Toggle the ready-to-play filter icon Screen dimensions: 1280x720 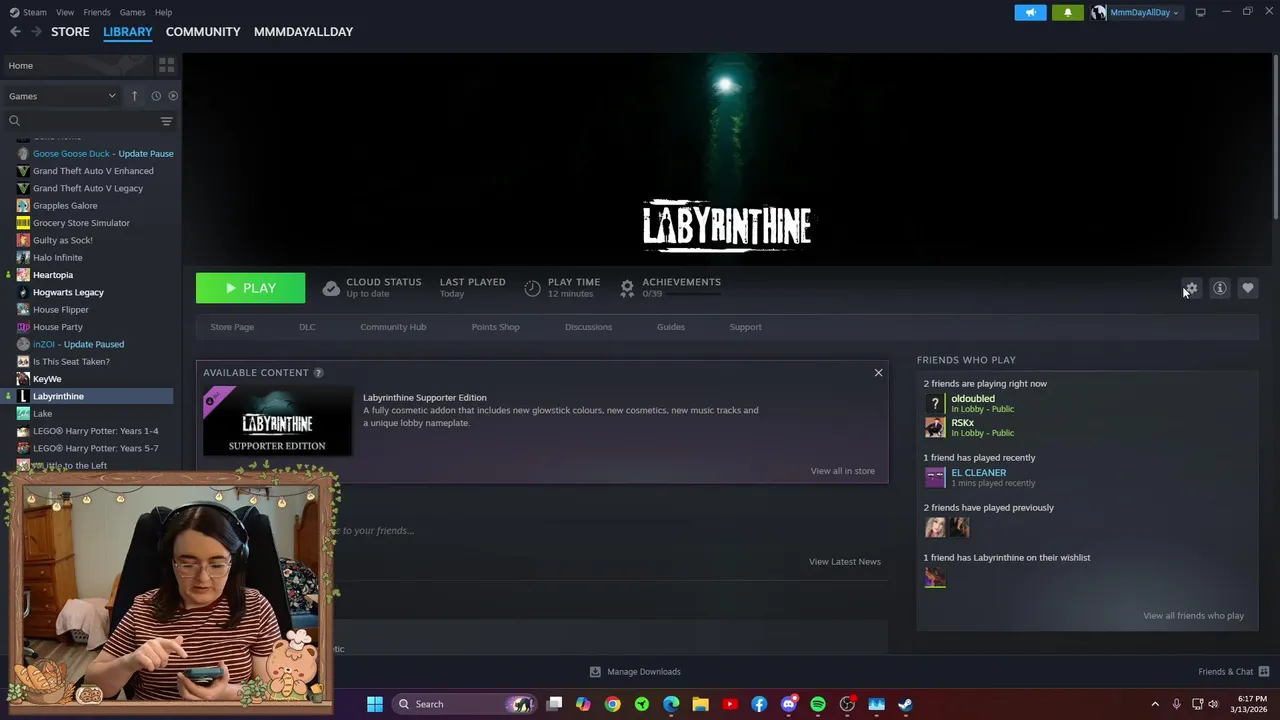(173, 96)
